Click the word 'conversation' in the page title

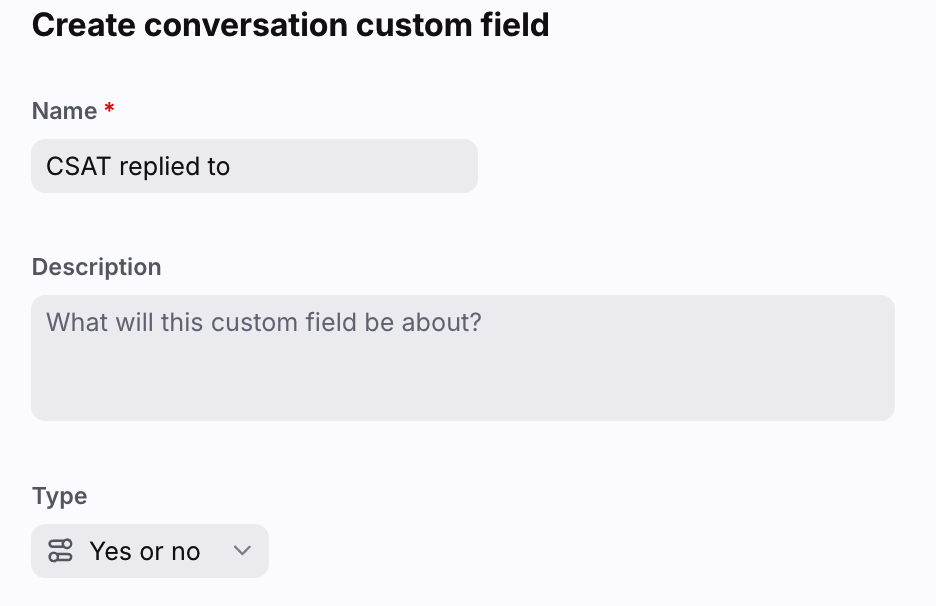(246, 25)
